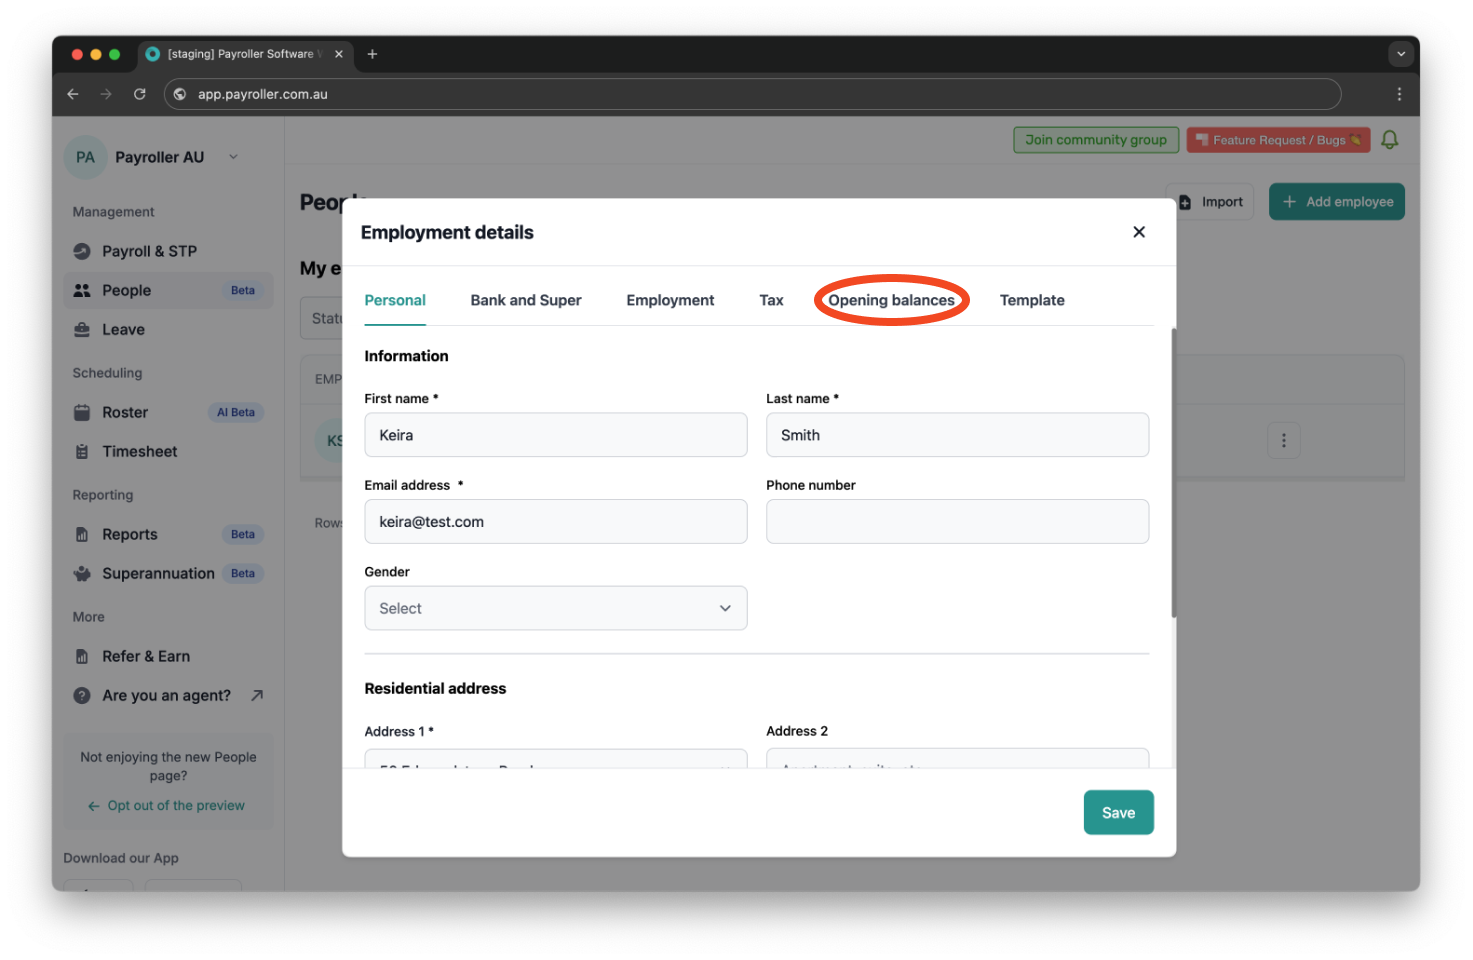Image resolution: width=1473 pixels, height=960 pixels.
Task: Switch to the Opening balances tab
Action: 891,300
